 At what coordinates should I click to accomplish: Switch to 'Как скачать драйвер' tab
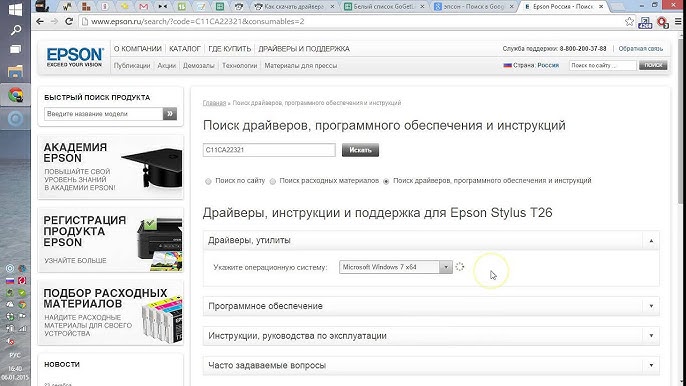pyautogui.click(x=294, y=7)
